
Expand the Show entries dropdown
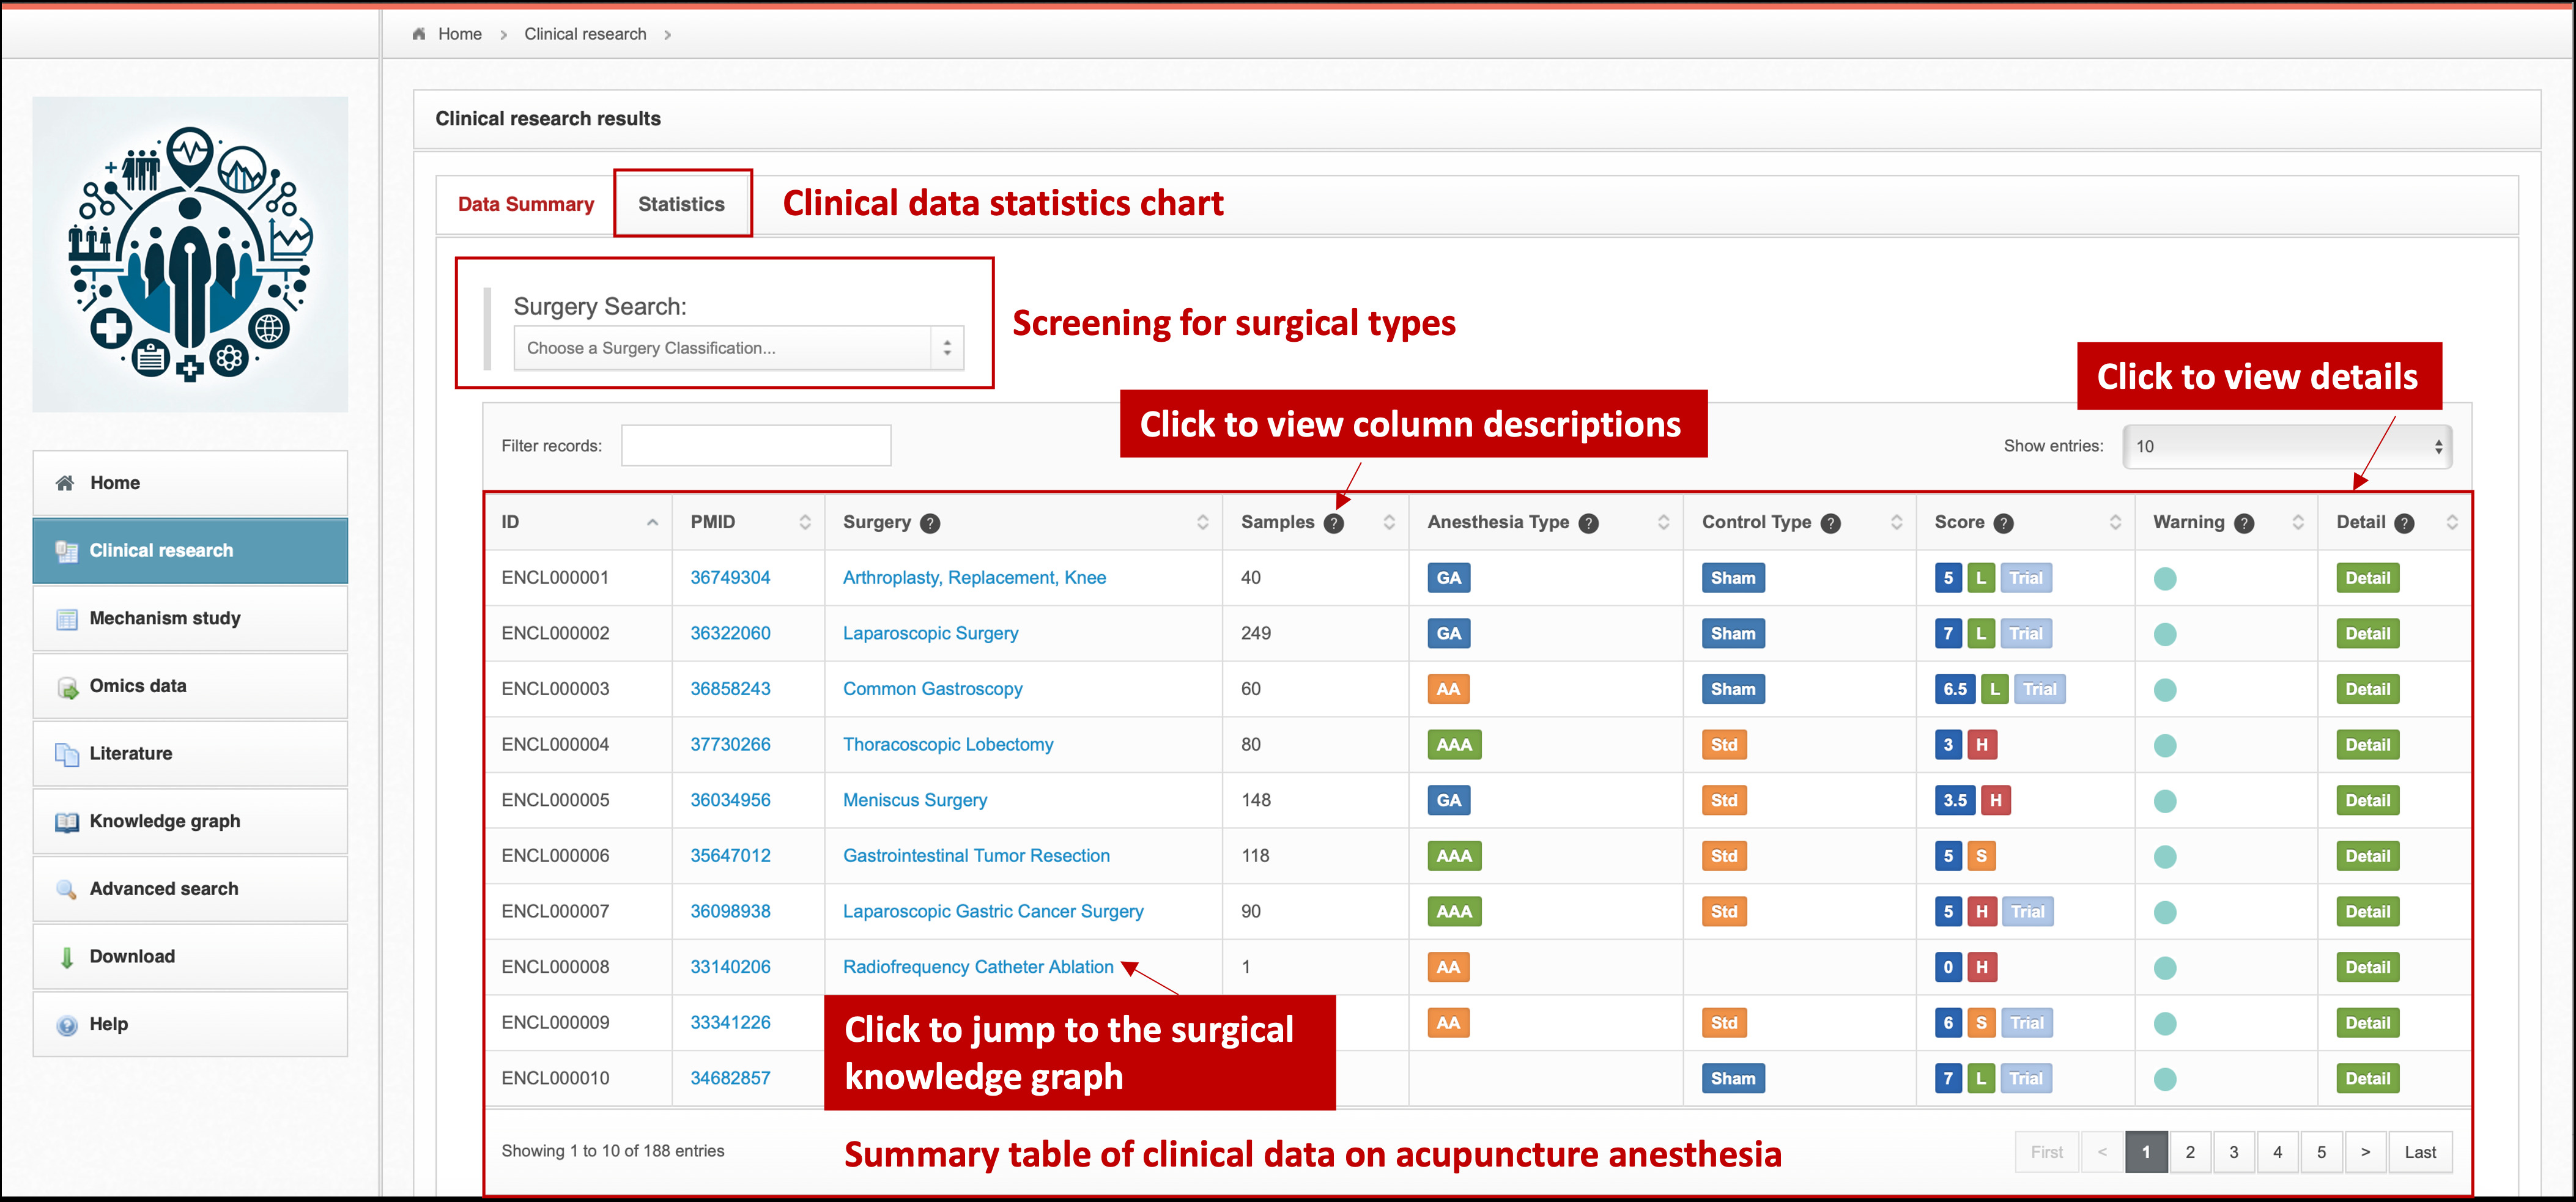click(x=2287, y=446)
